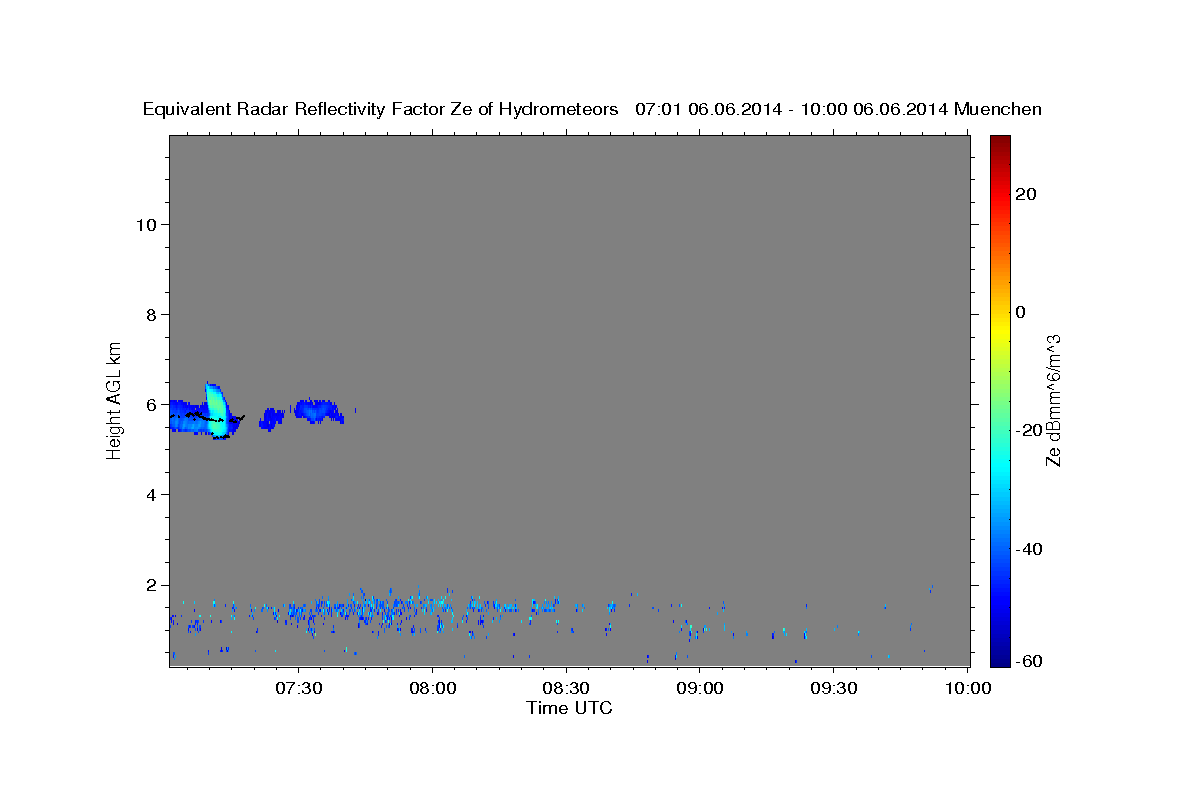Click the height tick label 10
This screenshot has width=1200, height=800.
145,224
